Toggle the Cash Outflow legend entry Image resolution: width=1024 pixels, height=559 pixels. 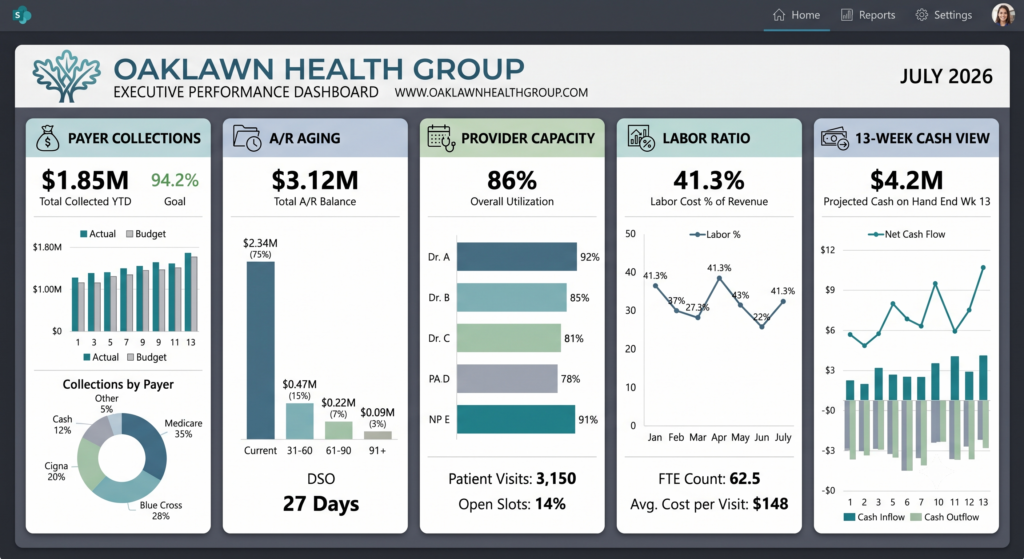[x=944, y=517]
